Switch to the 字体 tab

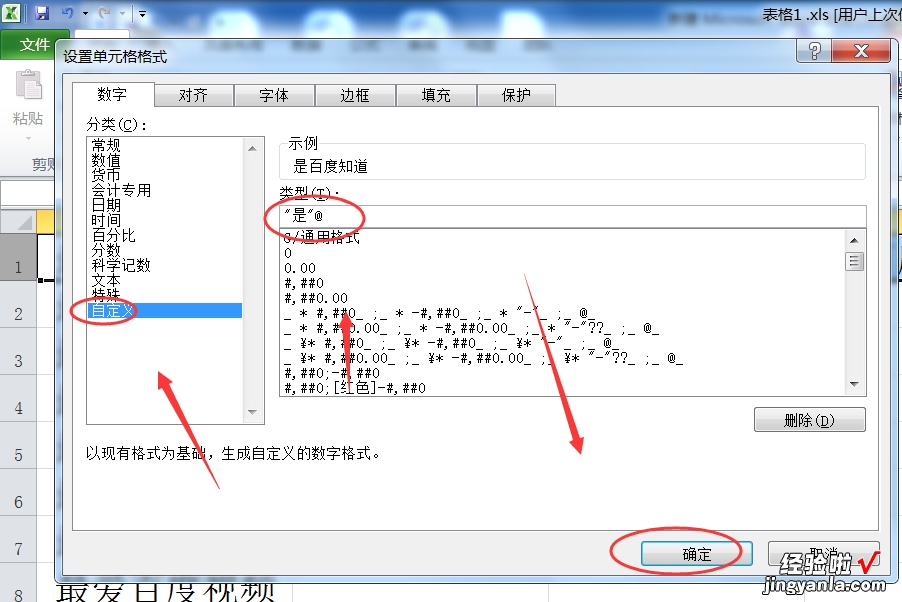[274, 96]
